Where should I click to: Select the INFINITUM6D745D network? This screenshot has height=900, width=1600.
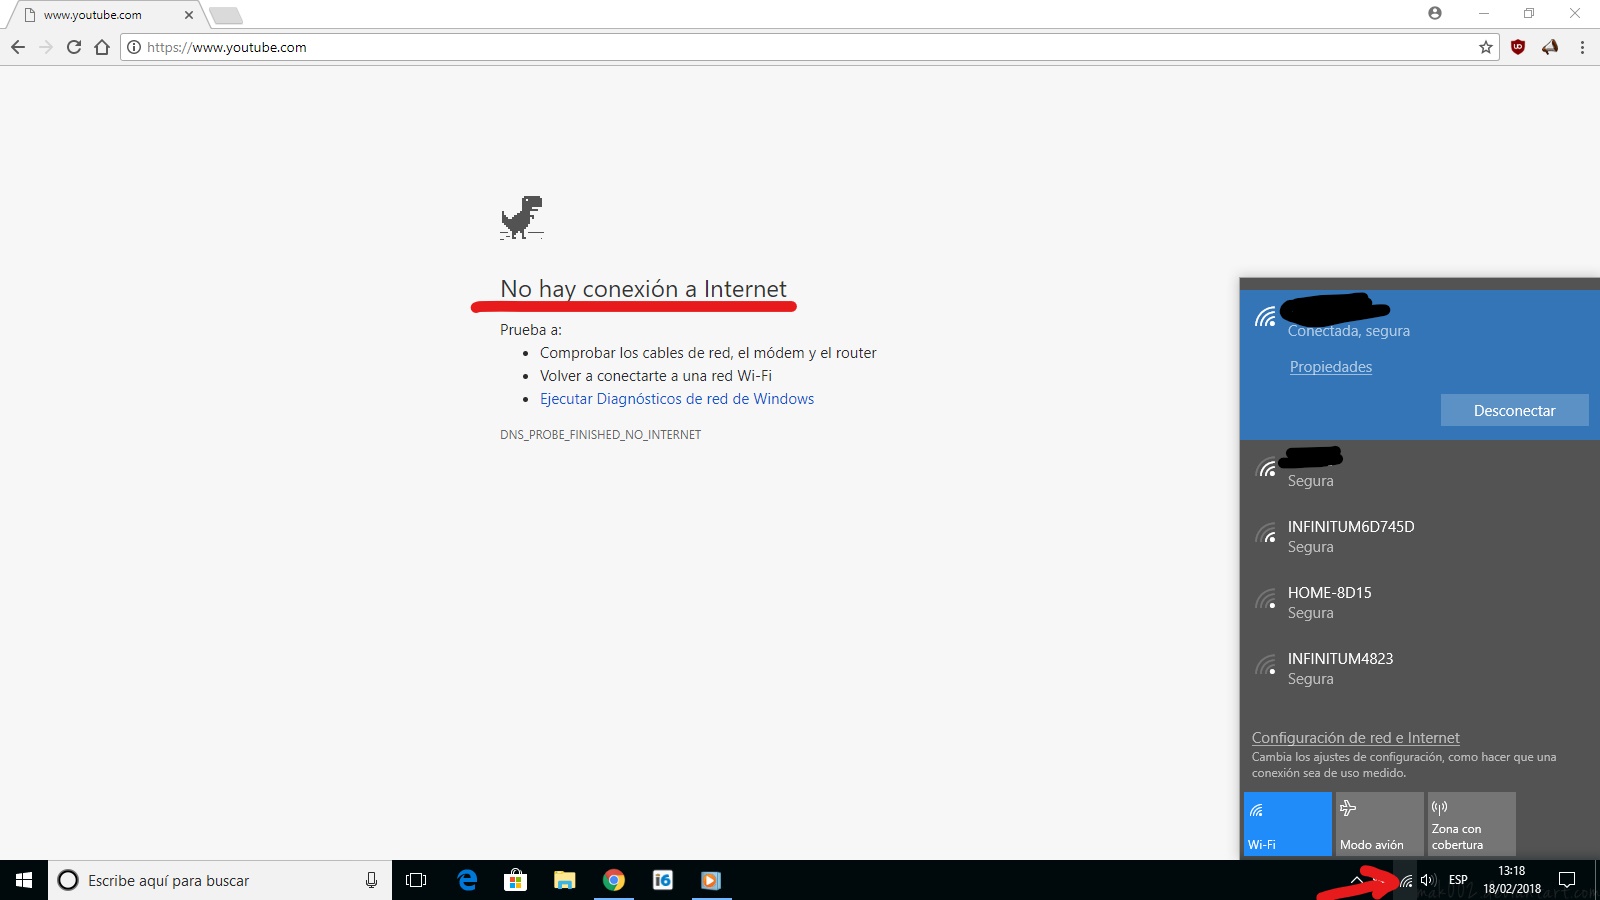(1420, 537)
